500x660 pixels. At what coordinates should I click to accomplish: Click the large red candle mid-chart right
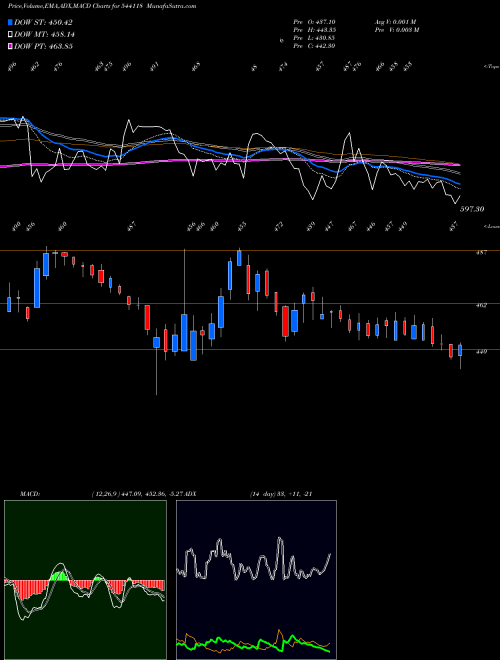[x=285, y=321]
